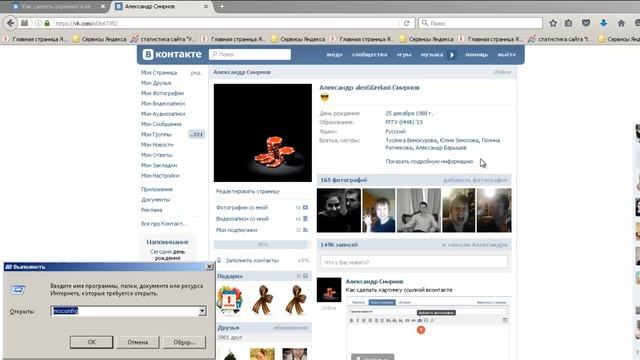This screenshot has width=640, height=360.
Task: Click the camera icon next to Фотографии со мной
Action: pos(305,207)
